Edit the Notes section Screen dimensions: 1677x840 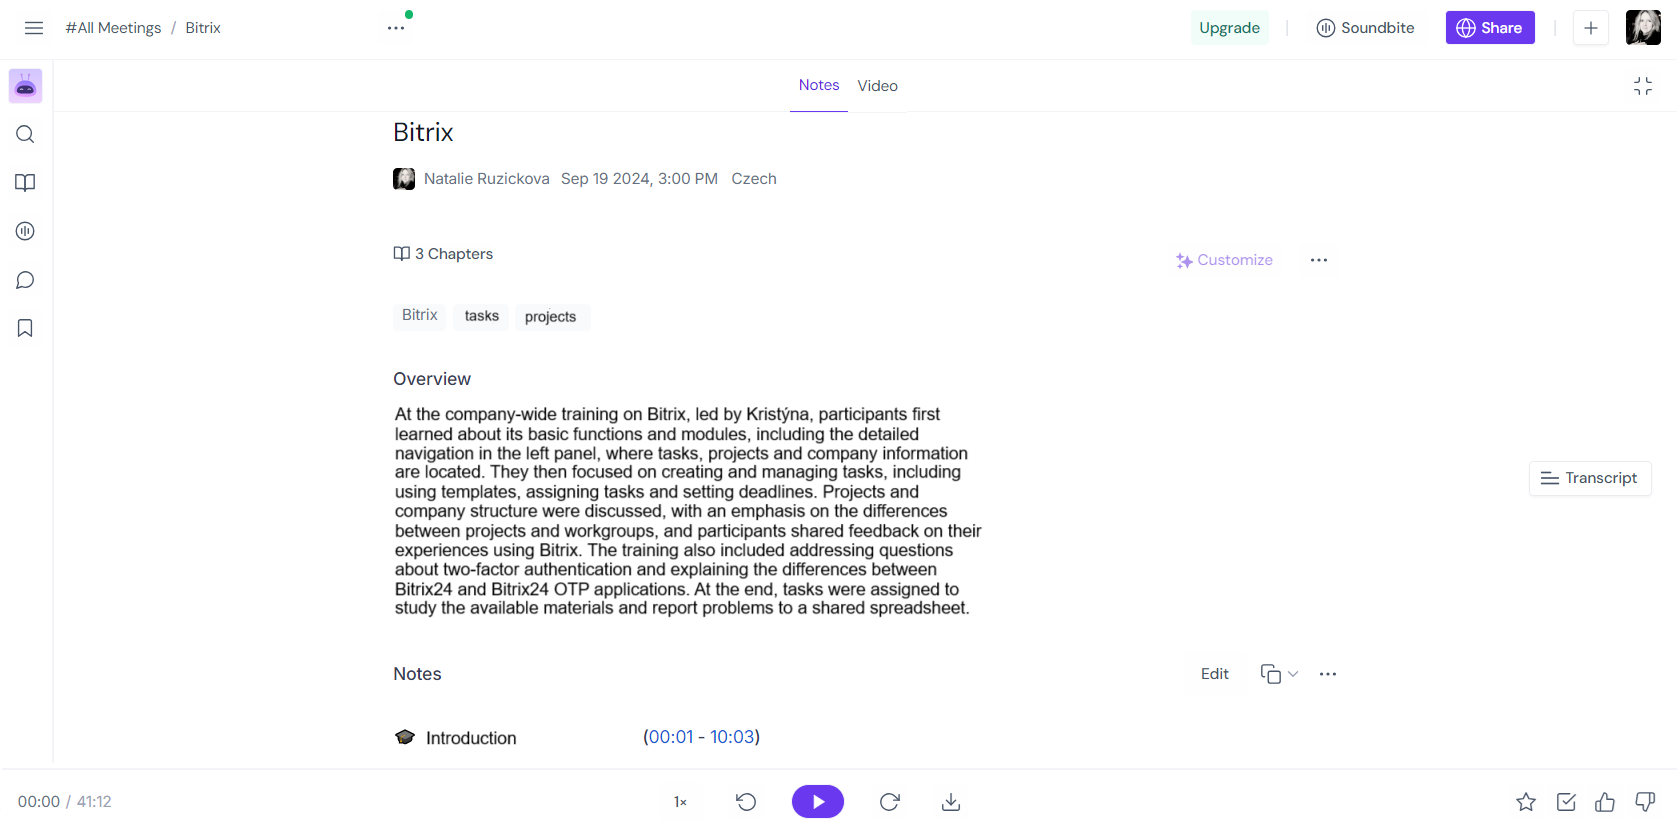(x=1215, y=674)
